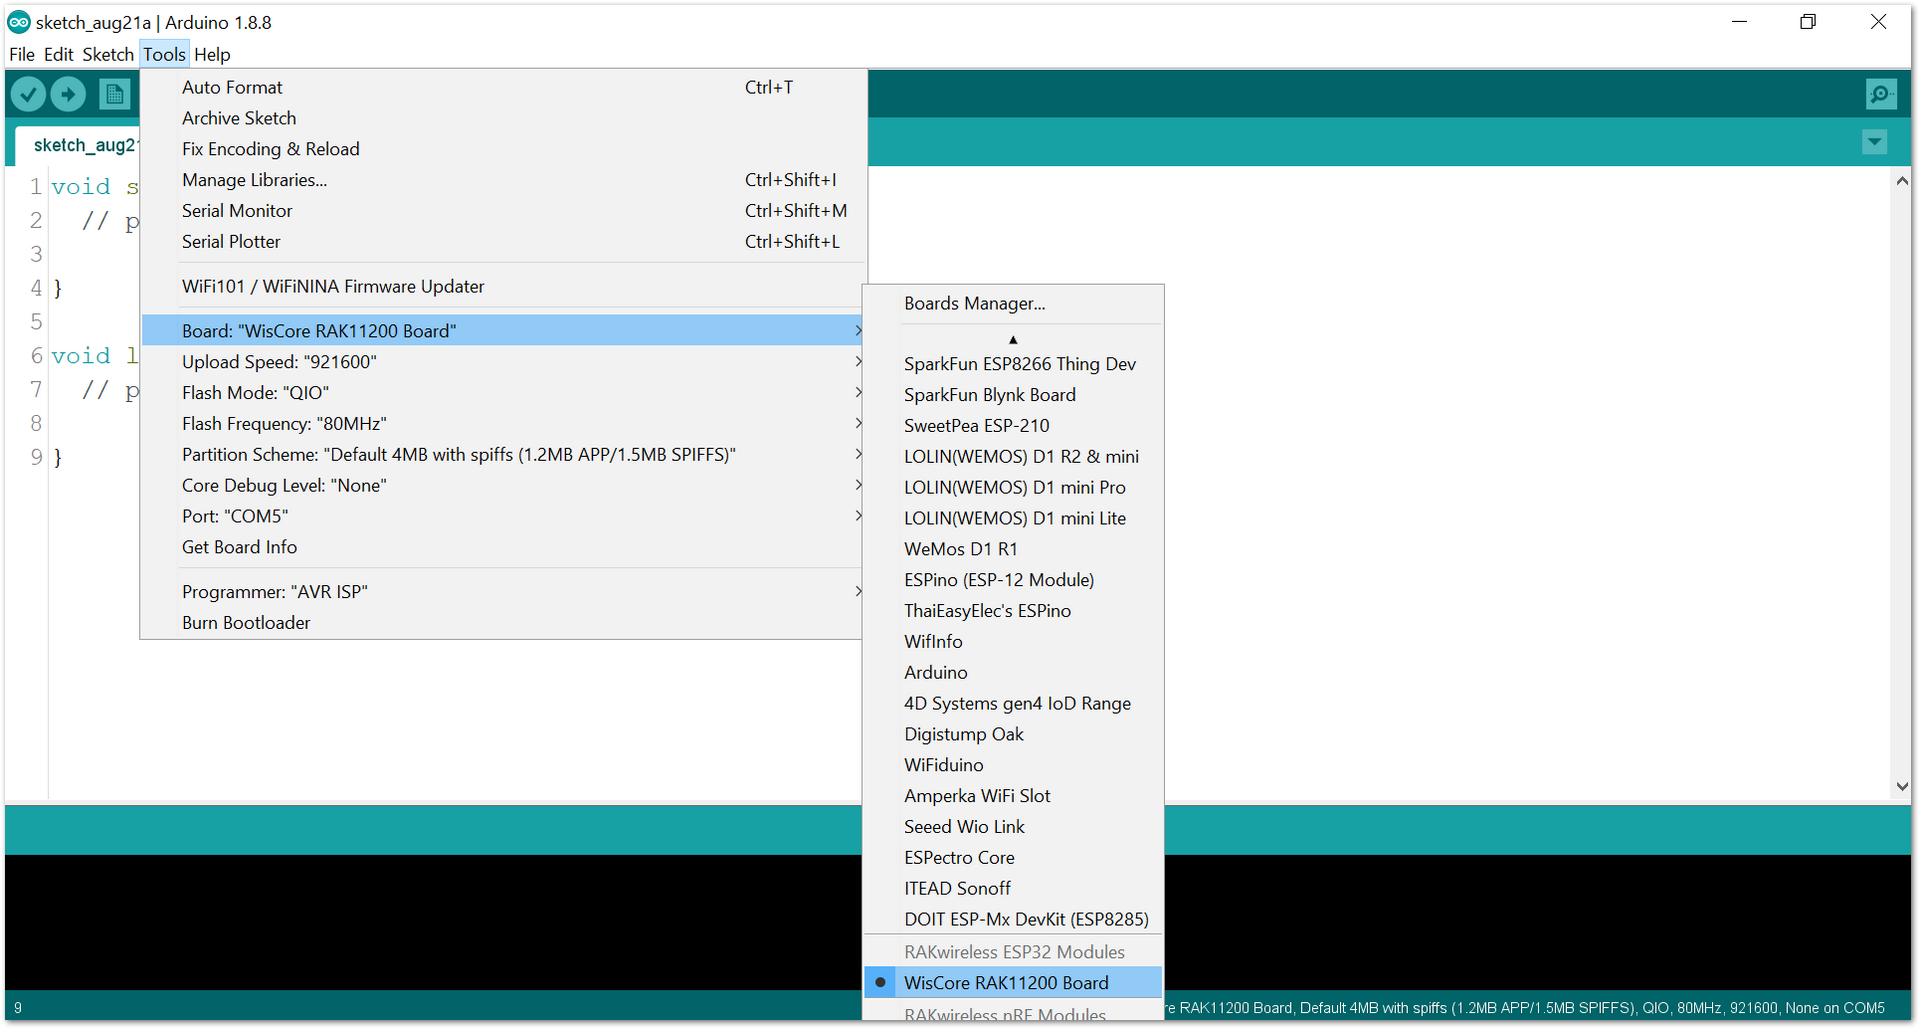The image size is (1920, 1029).
Task: Click the New sketch file icon
Action: pos(115,95)
